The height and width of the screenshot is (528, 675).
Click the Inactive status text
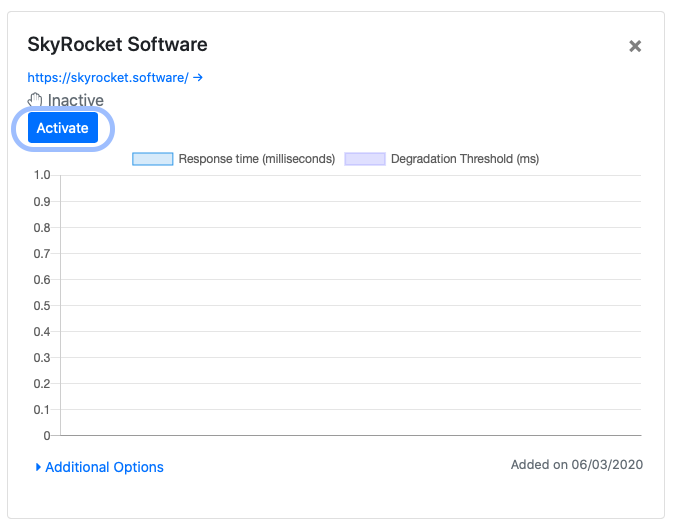(x=75, y=100)
